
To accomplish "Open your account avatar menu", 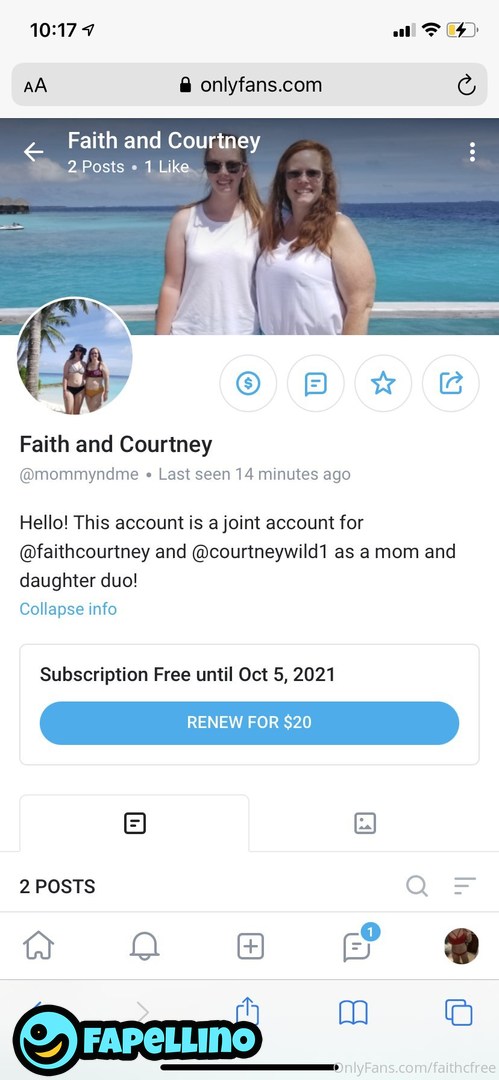I will 462,946.
